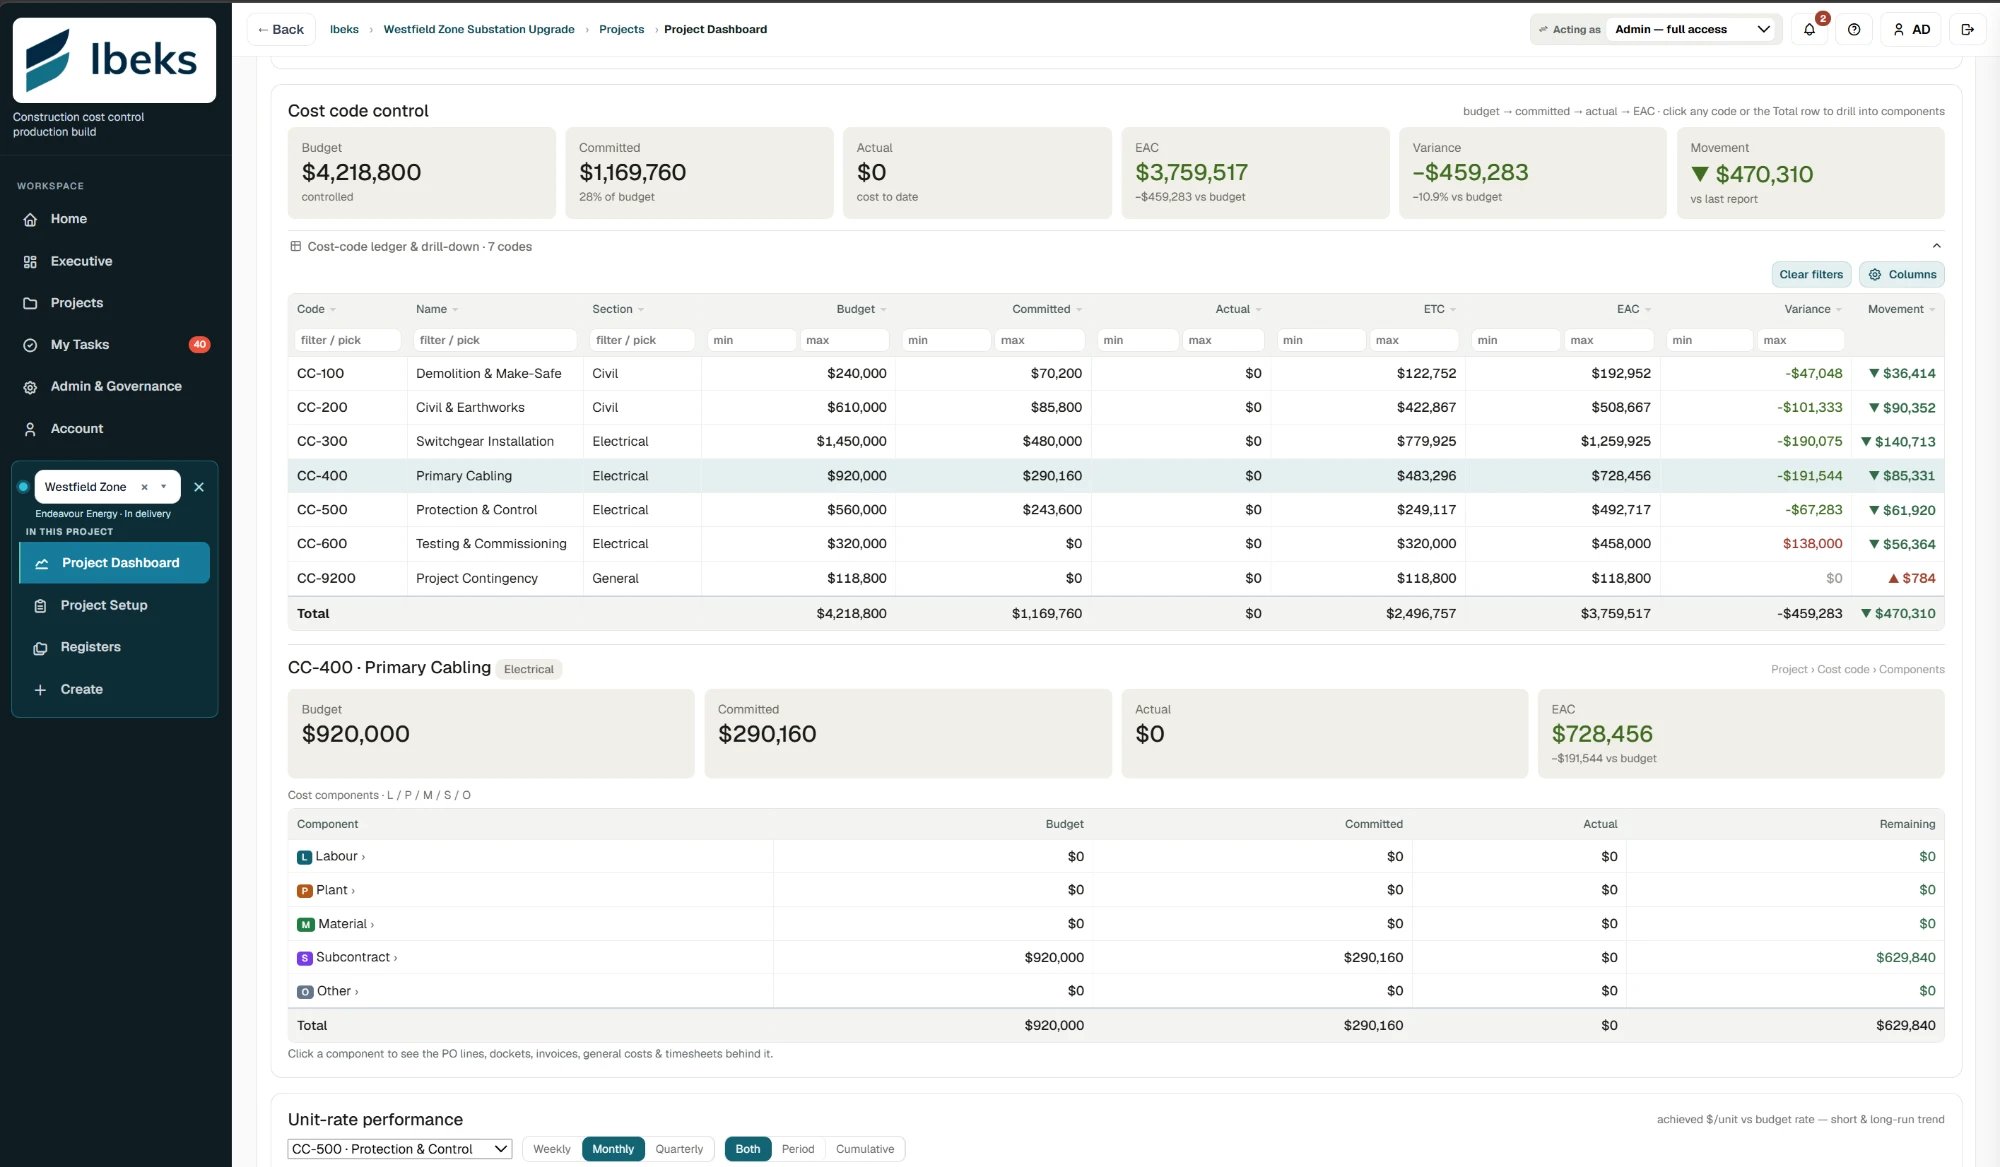Select Period trend toggle

coord(798,1149)
